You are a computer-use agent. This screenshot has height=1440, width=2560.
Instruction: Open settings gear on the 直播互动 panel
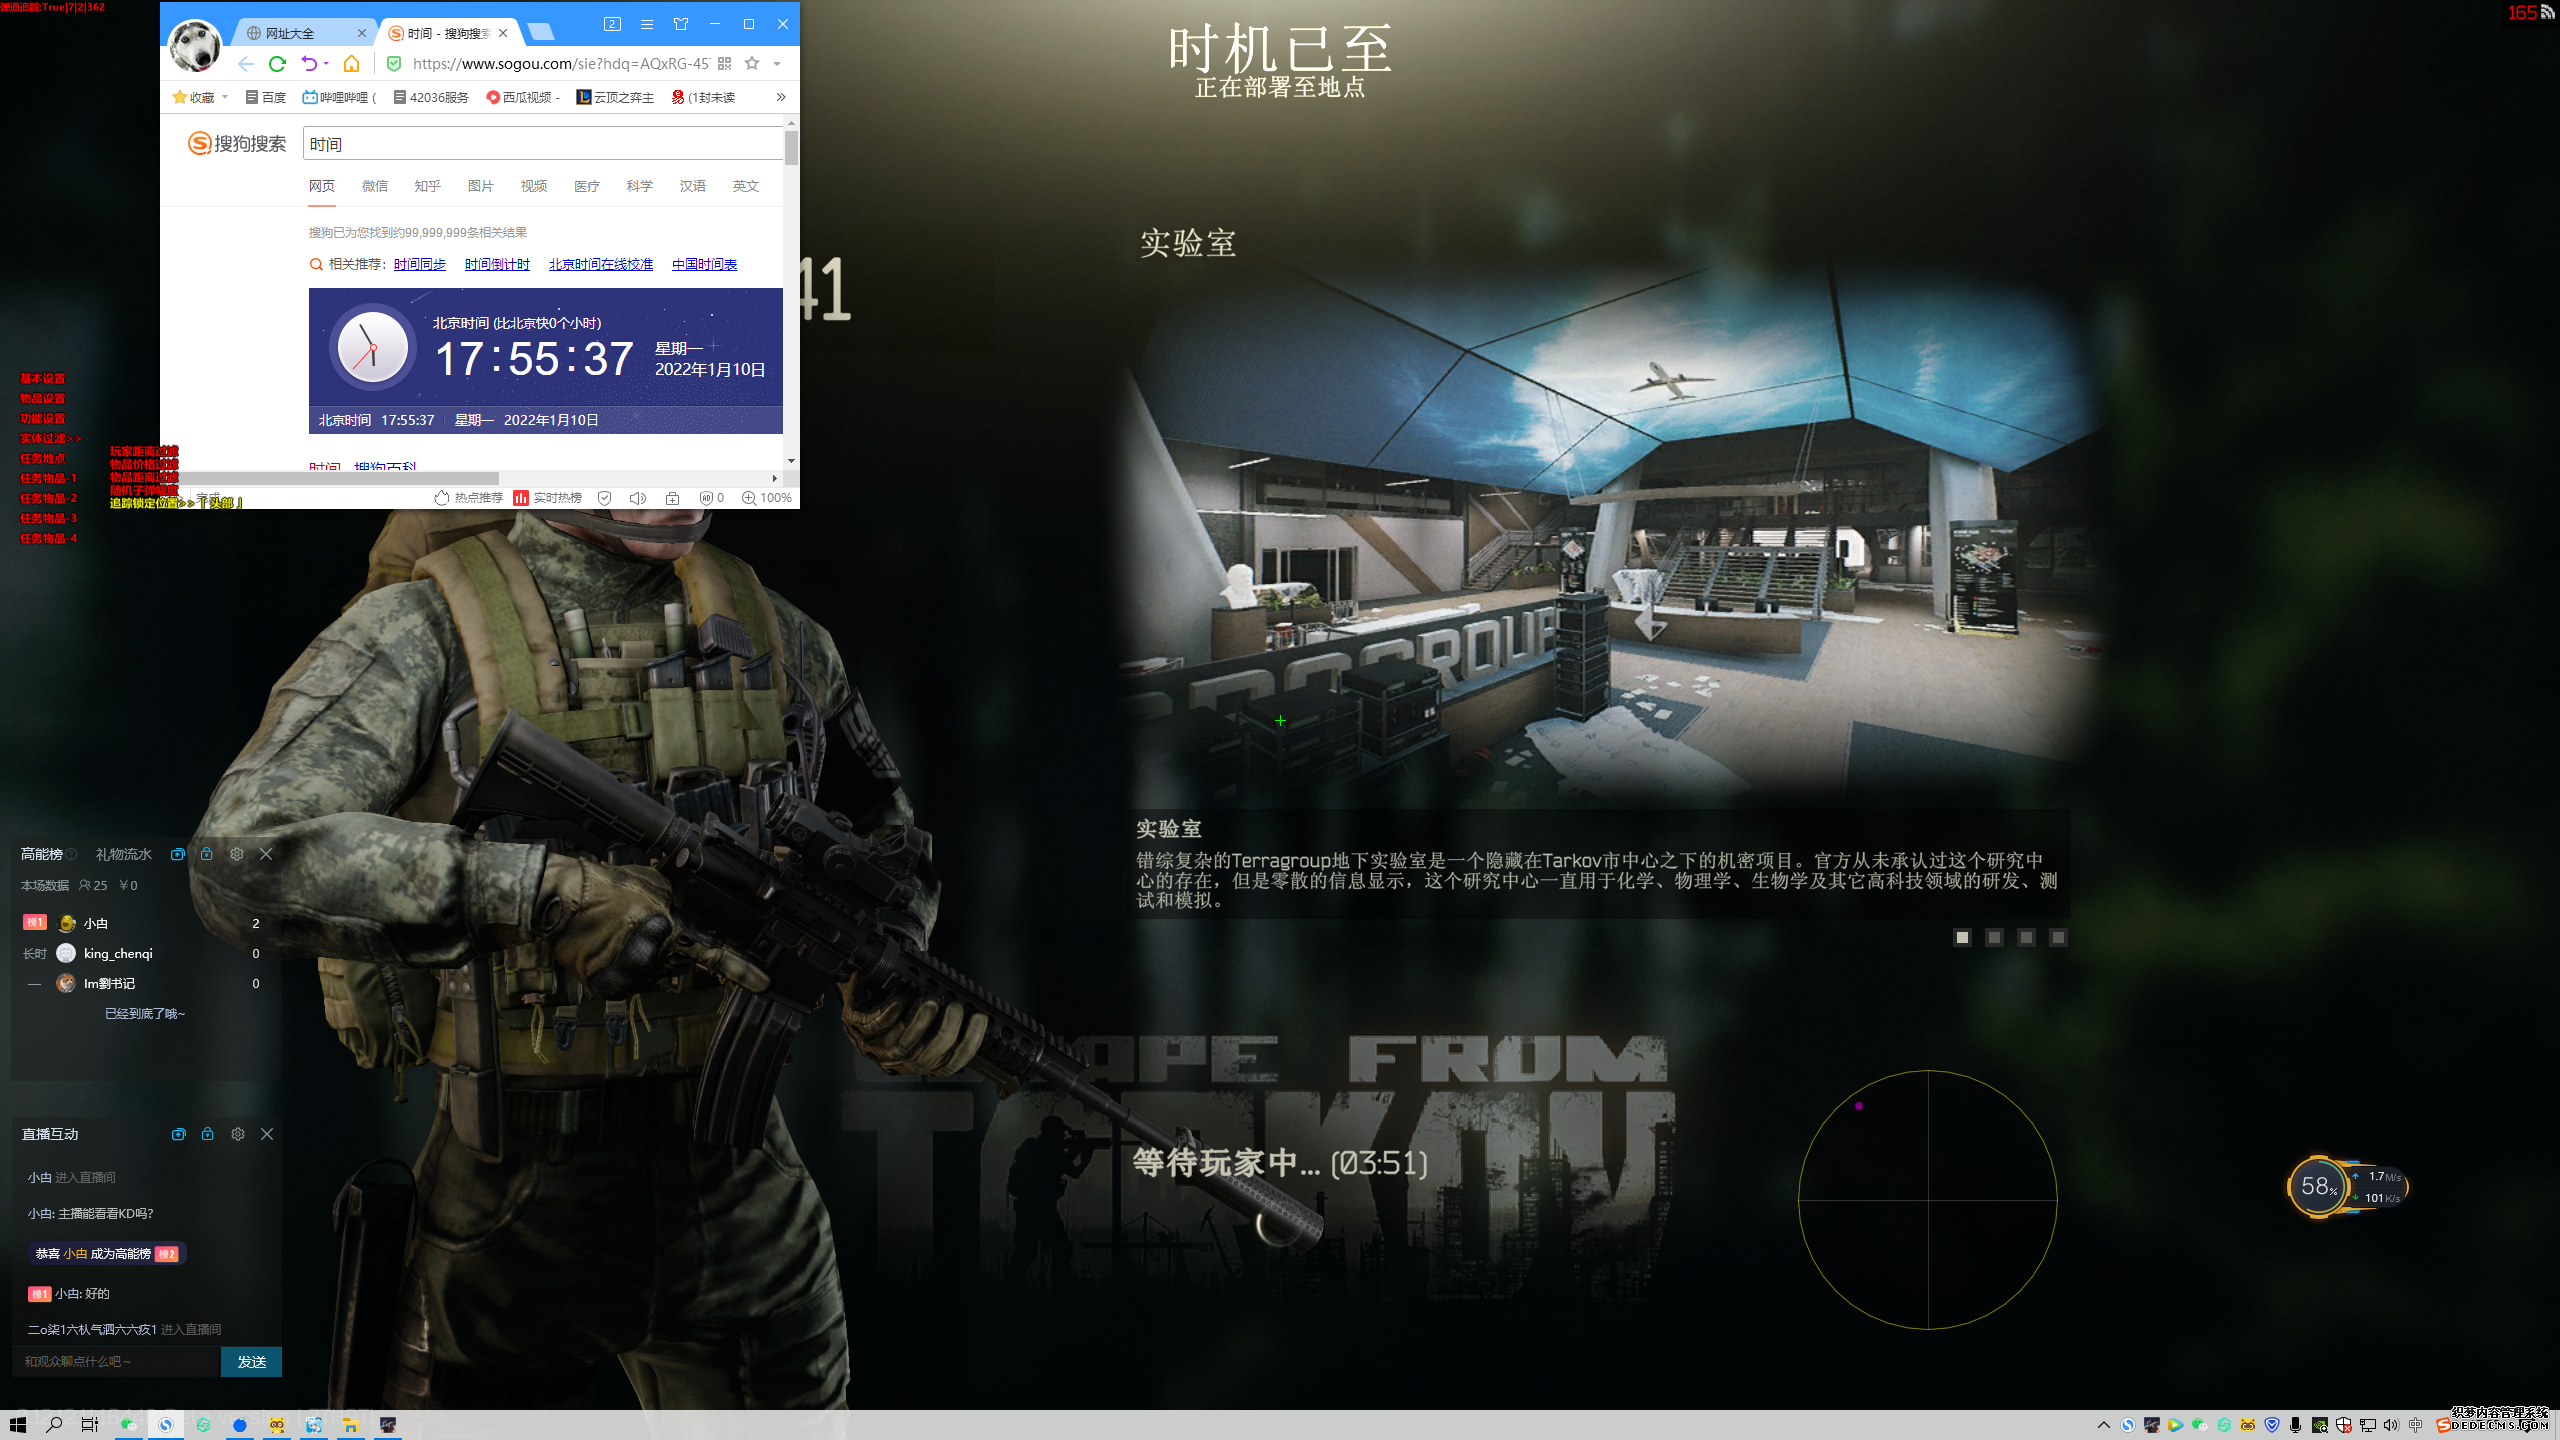point(238,1134)
